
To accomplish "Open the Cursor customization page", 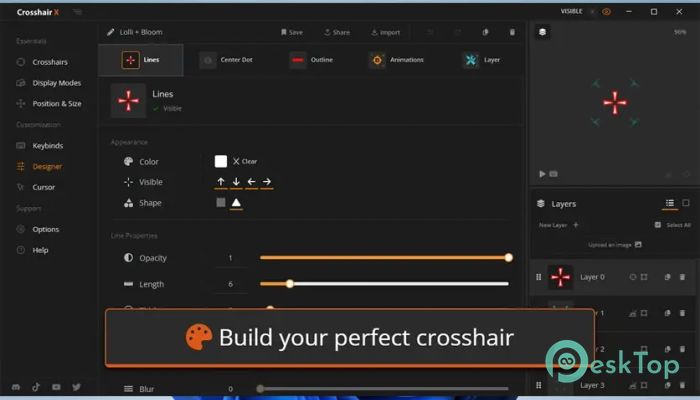I will point(35,187).
